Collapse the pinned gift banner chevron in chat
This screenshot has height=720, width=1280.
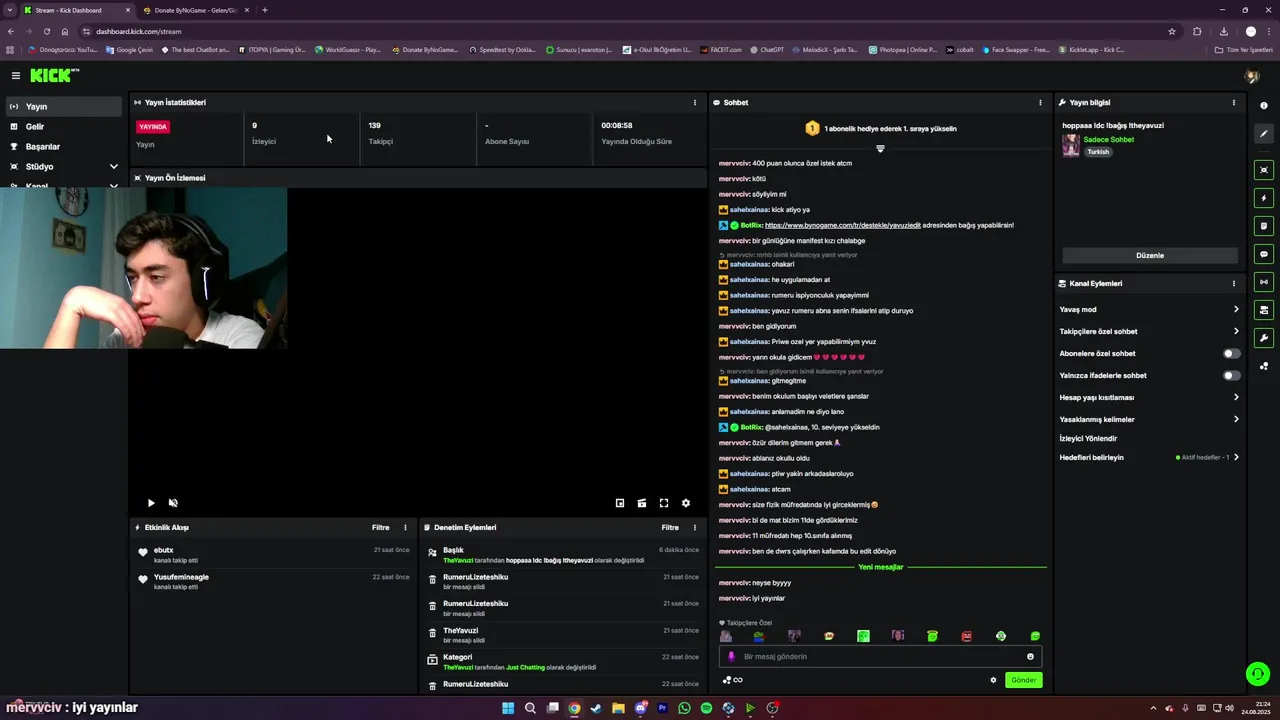(x=880, y=149)
